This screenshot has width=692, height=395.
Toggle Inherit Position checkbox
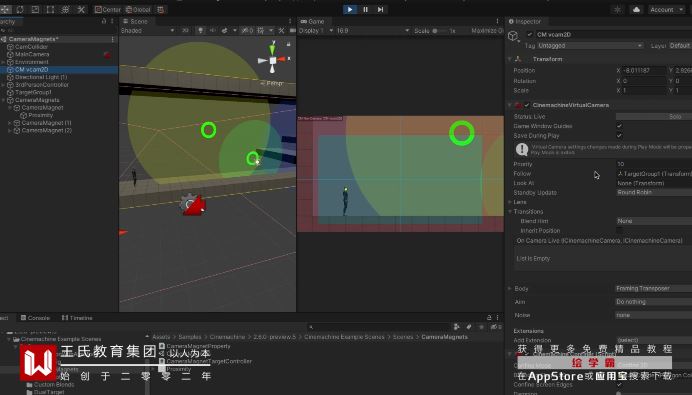click(x=619, y=230)
